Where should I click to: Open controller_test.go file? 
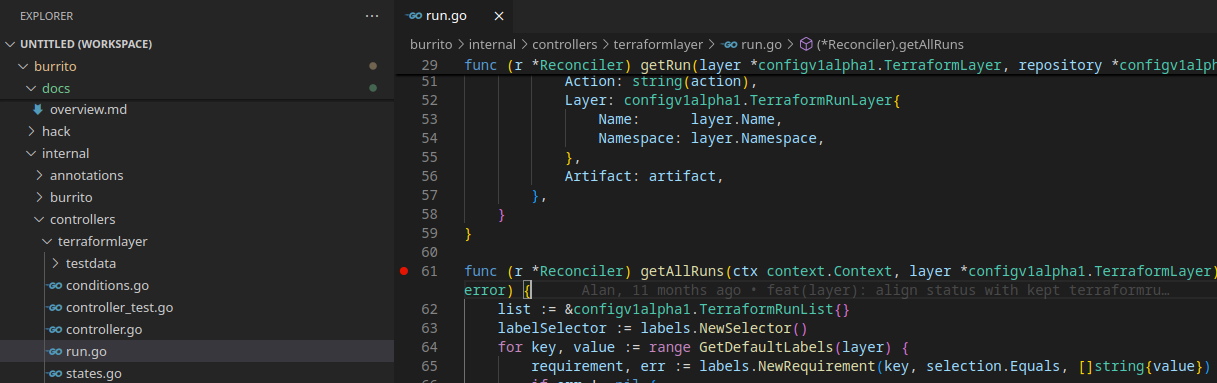(x=119, y=307)
